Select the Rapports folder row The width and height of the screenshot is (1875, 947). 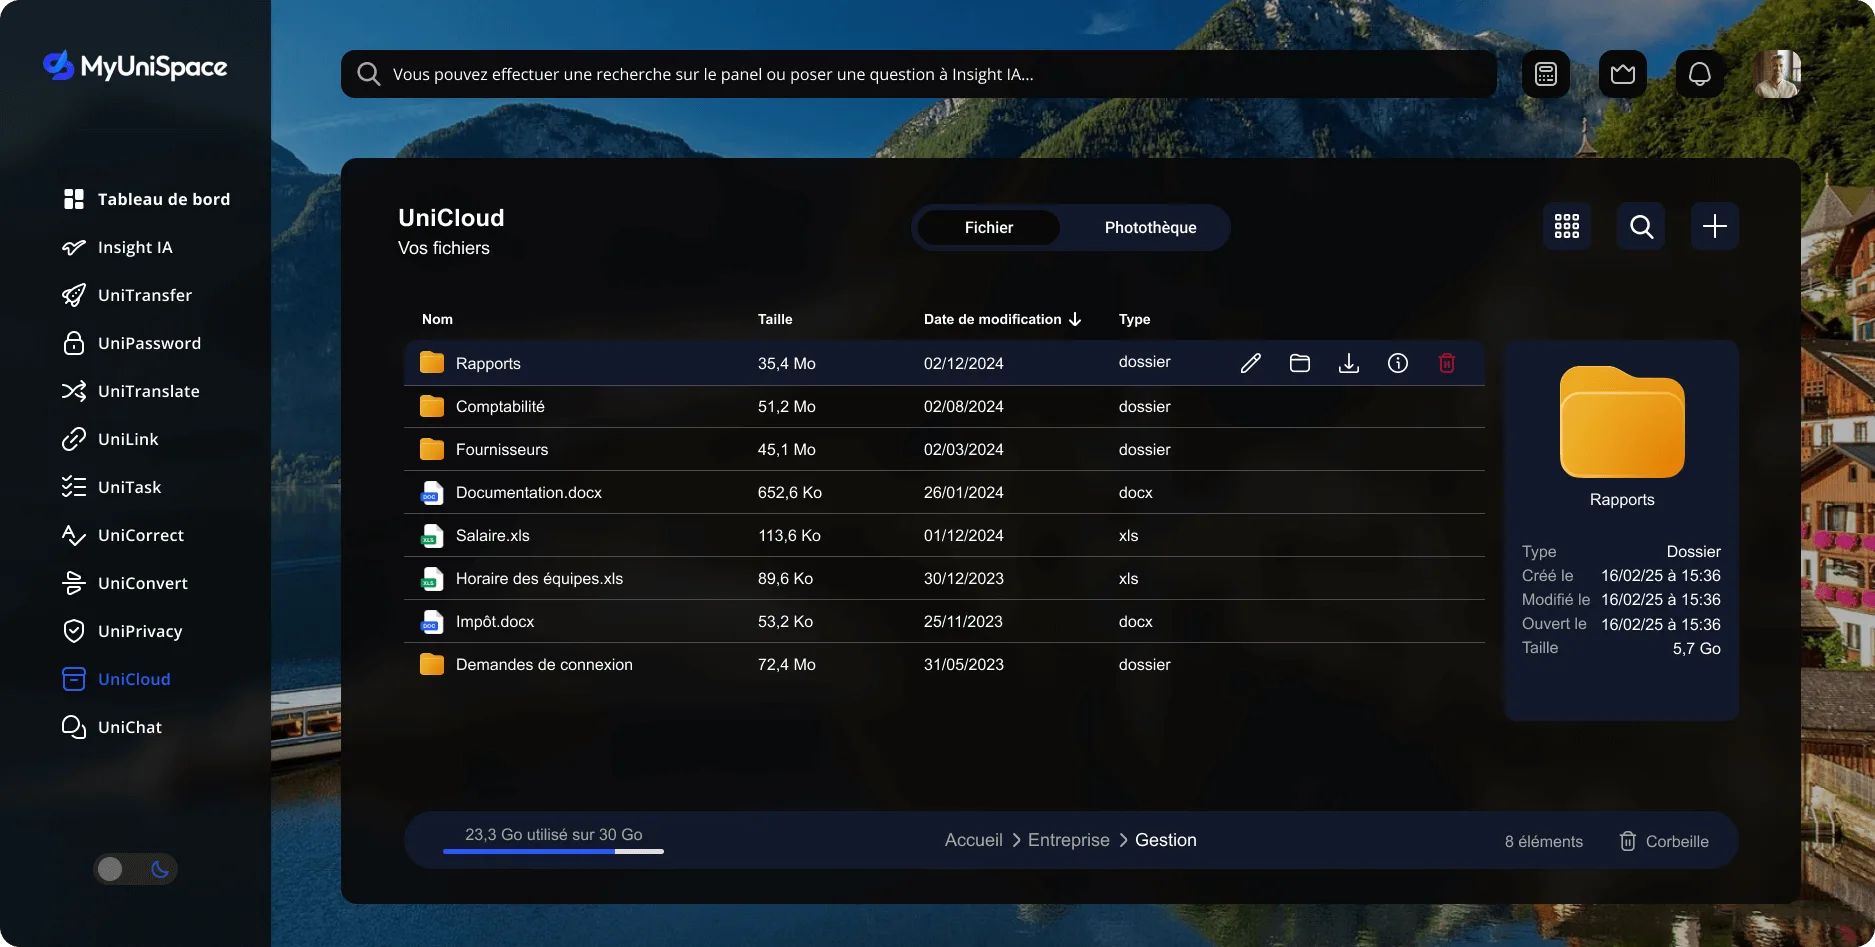point(944,363)
